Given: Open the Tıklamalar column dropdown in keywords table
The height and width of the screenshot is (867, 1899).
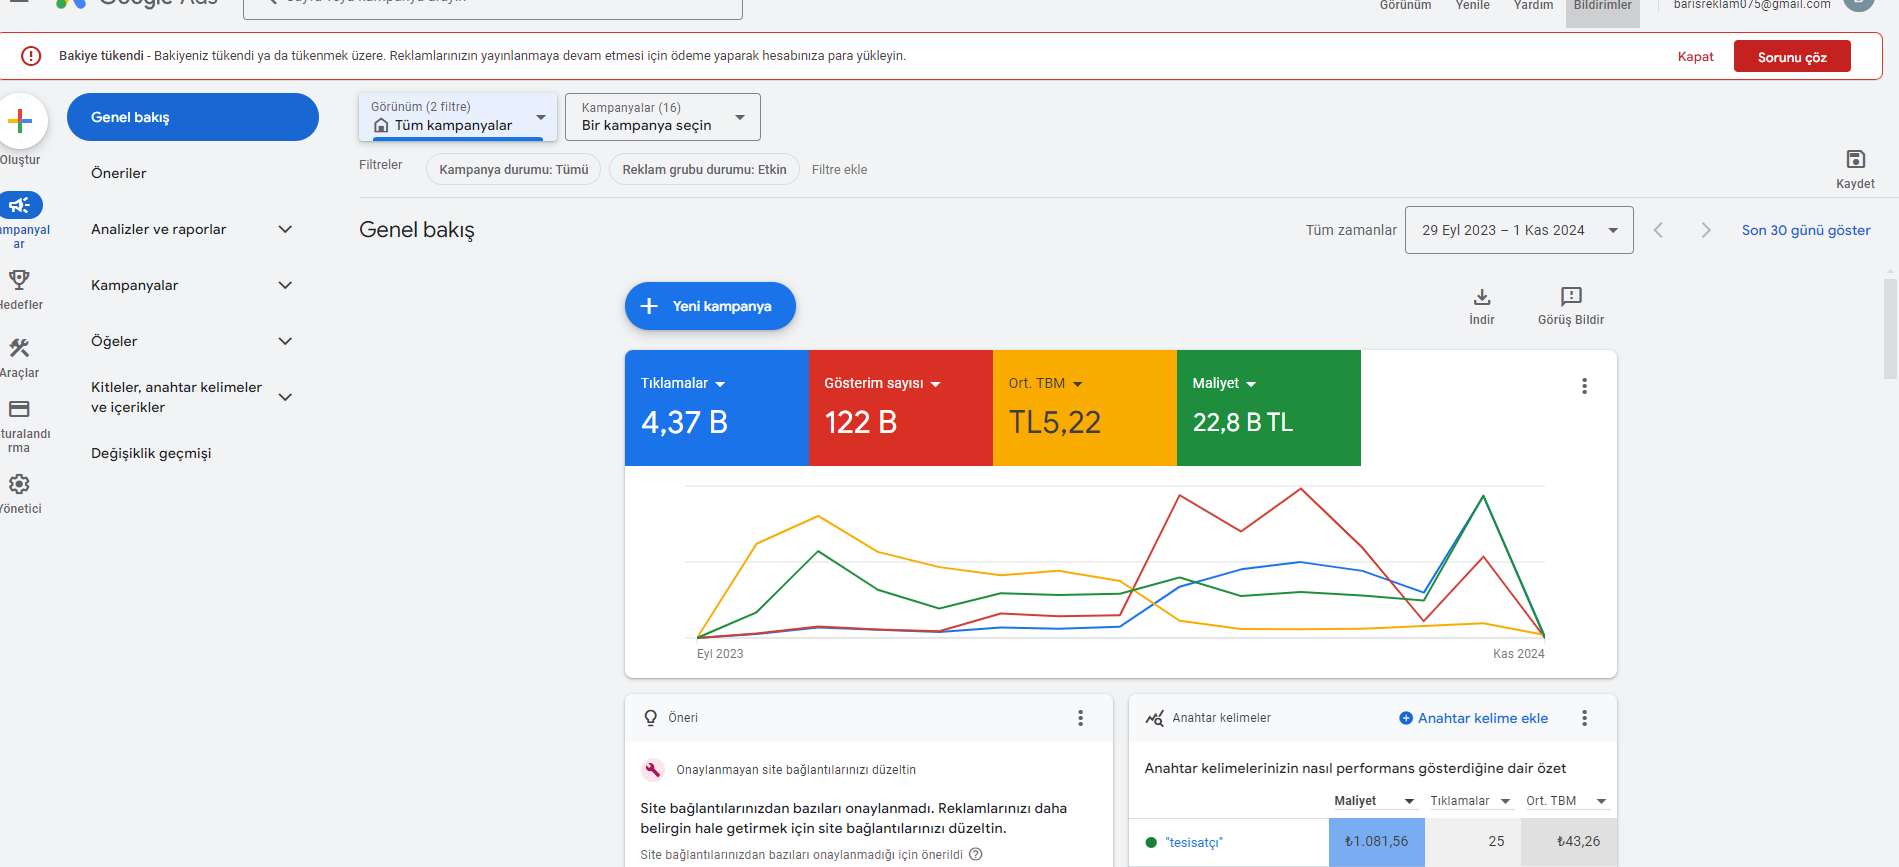Looking at the screenshot, I should [x=1505, y=801].
